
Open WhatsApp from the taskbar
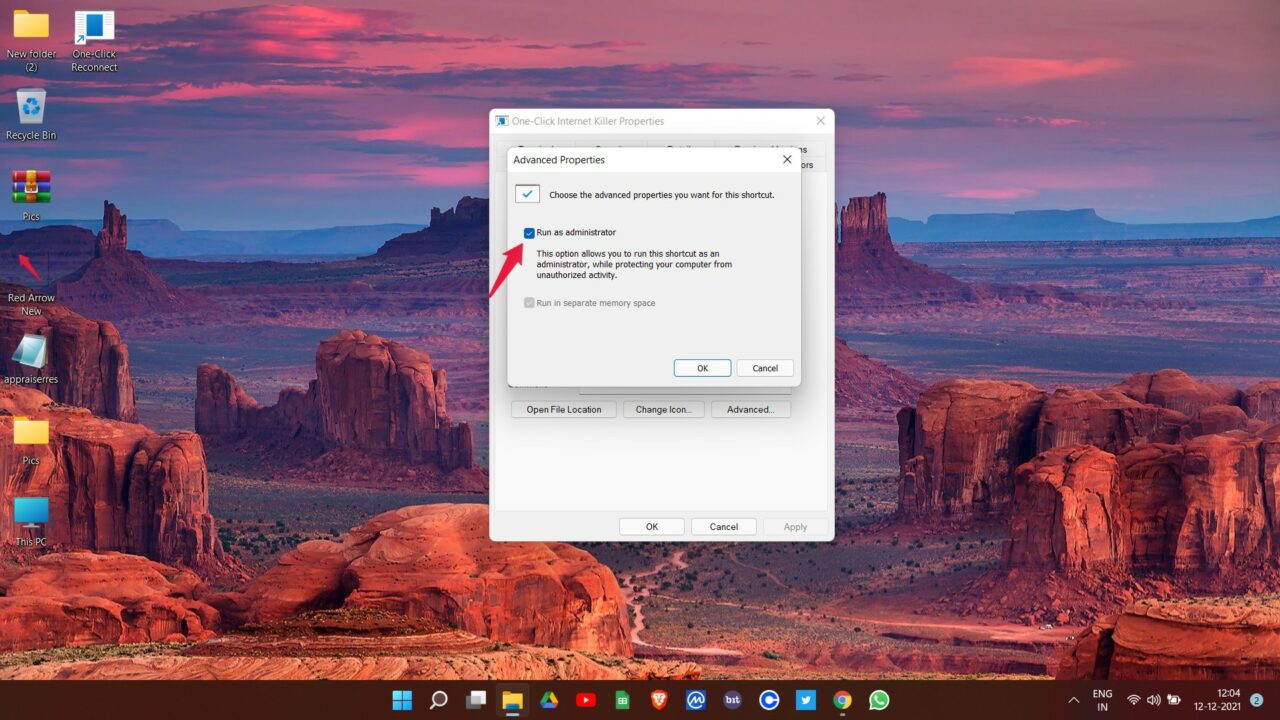pos(879,700)
